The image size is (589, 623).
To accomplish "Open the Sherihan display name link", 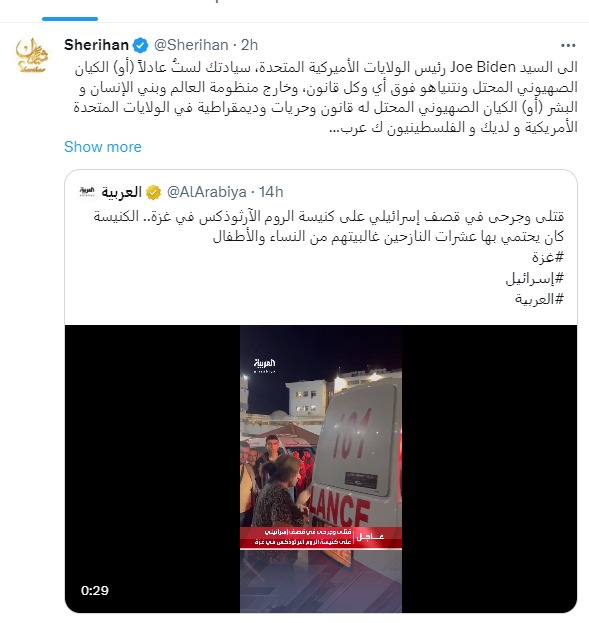I will point(96,45).
